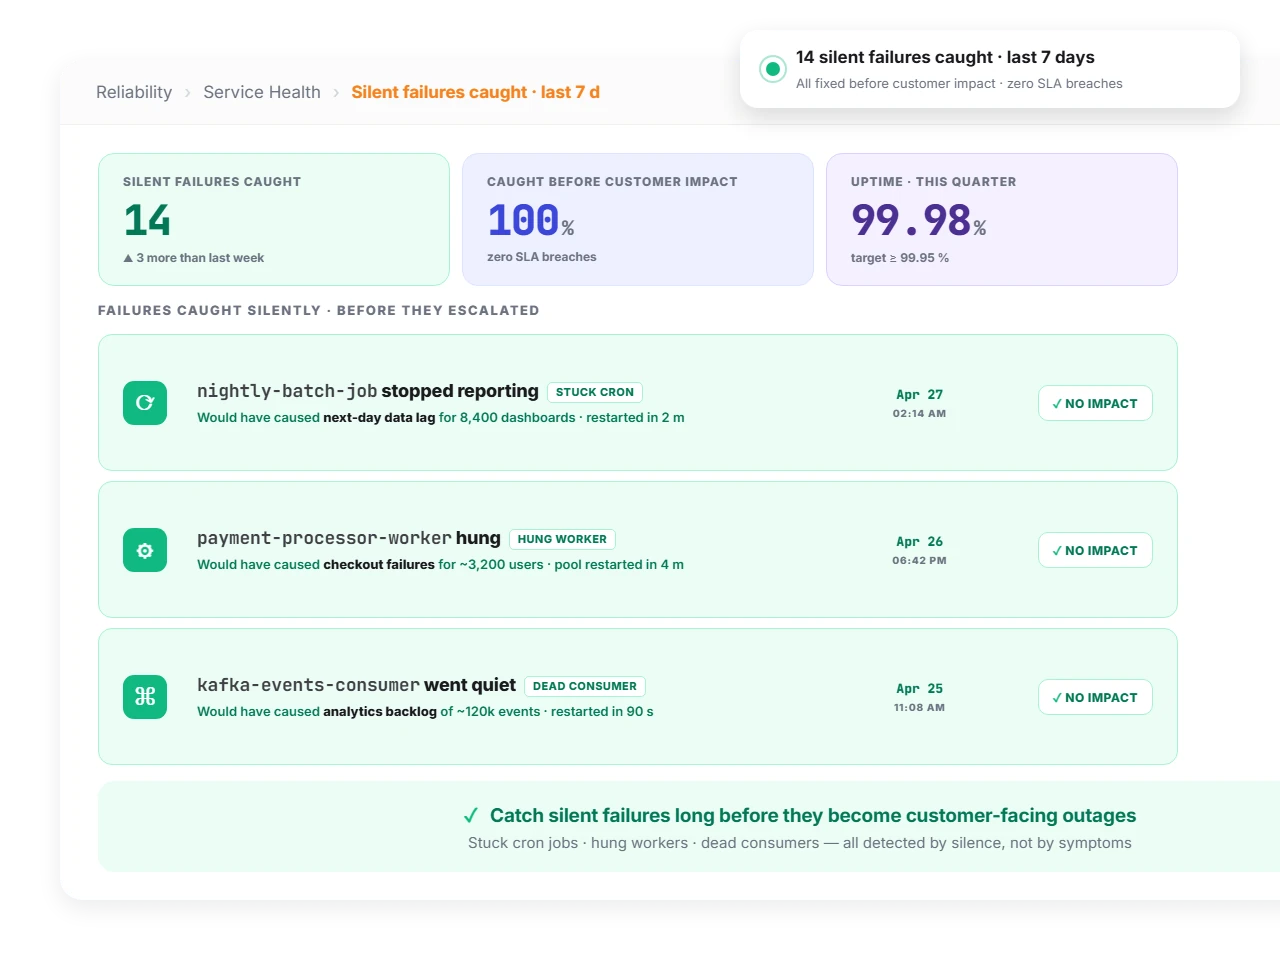Click 'target ≥ 99.95 %' text

coord(900,258)
